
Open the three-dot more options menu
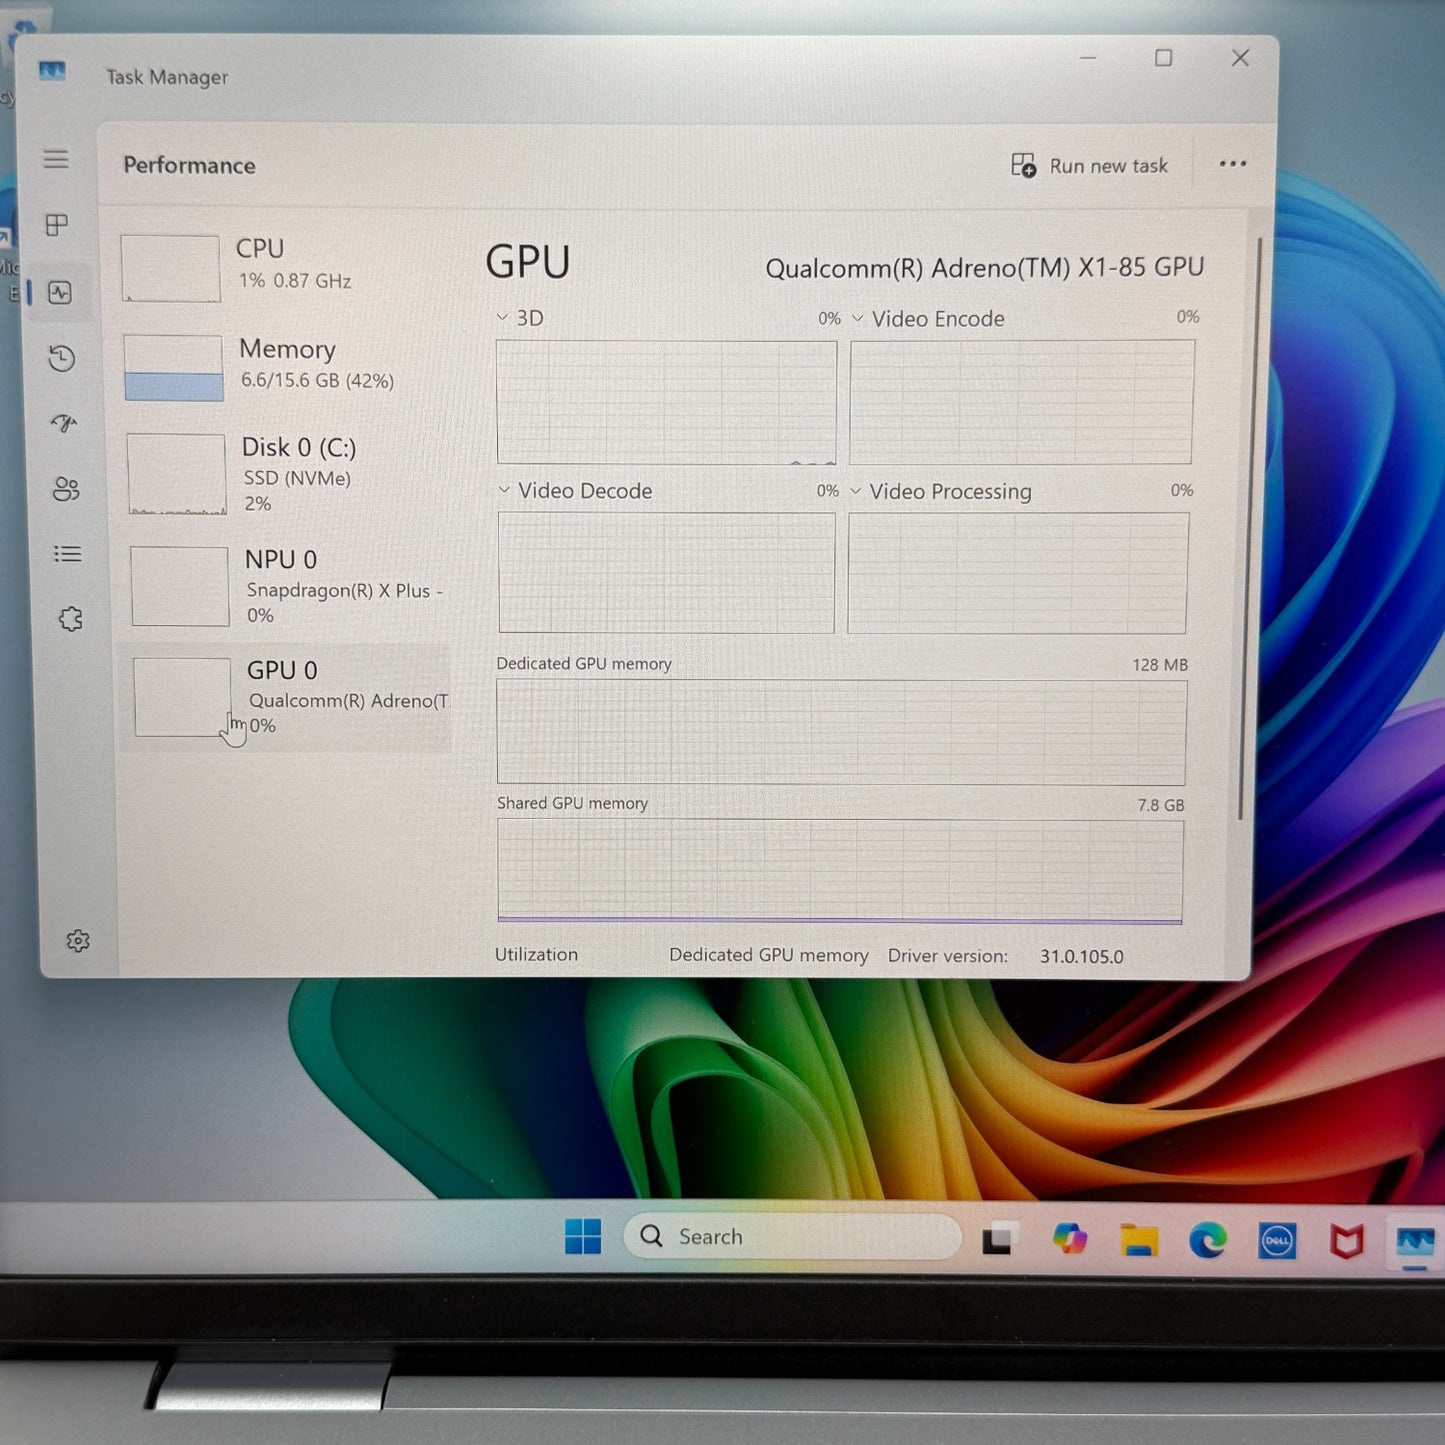coord(1233,164)
